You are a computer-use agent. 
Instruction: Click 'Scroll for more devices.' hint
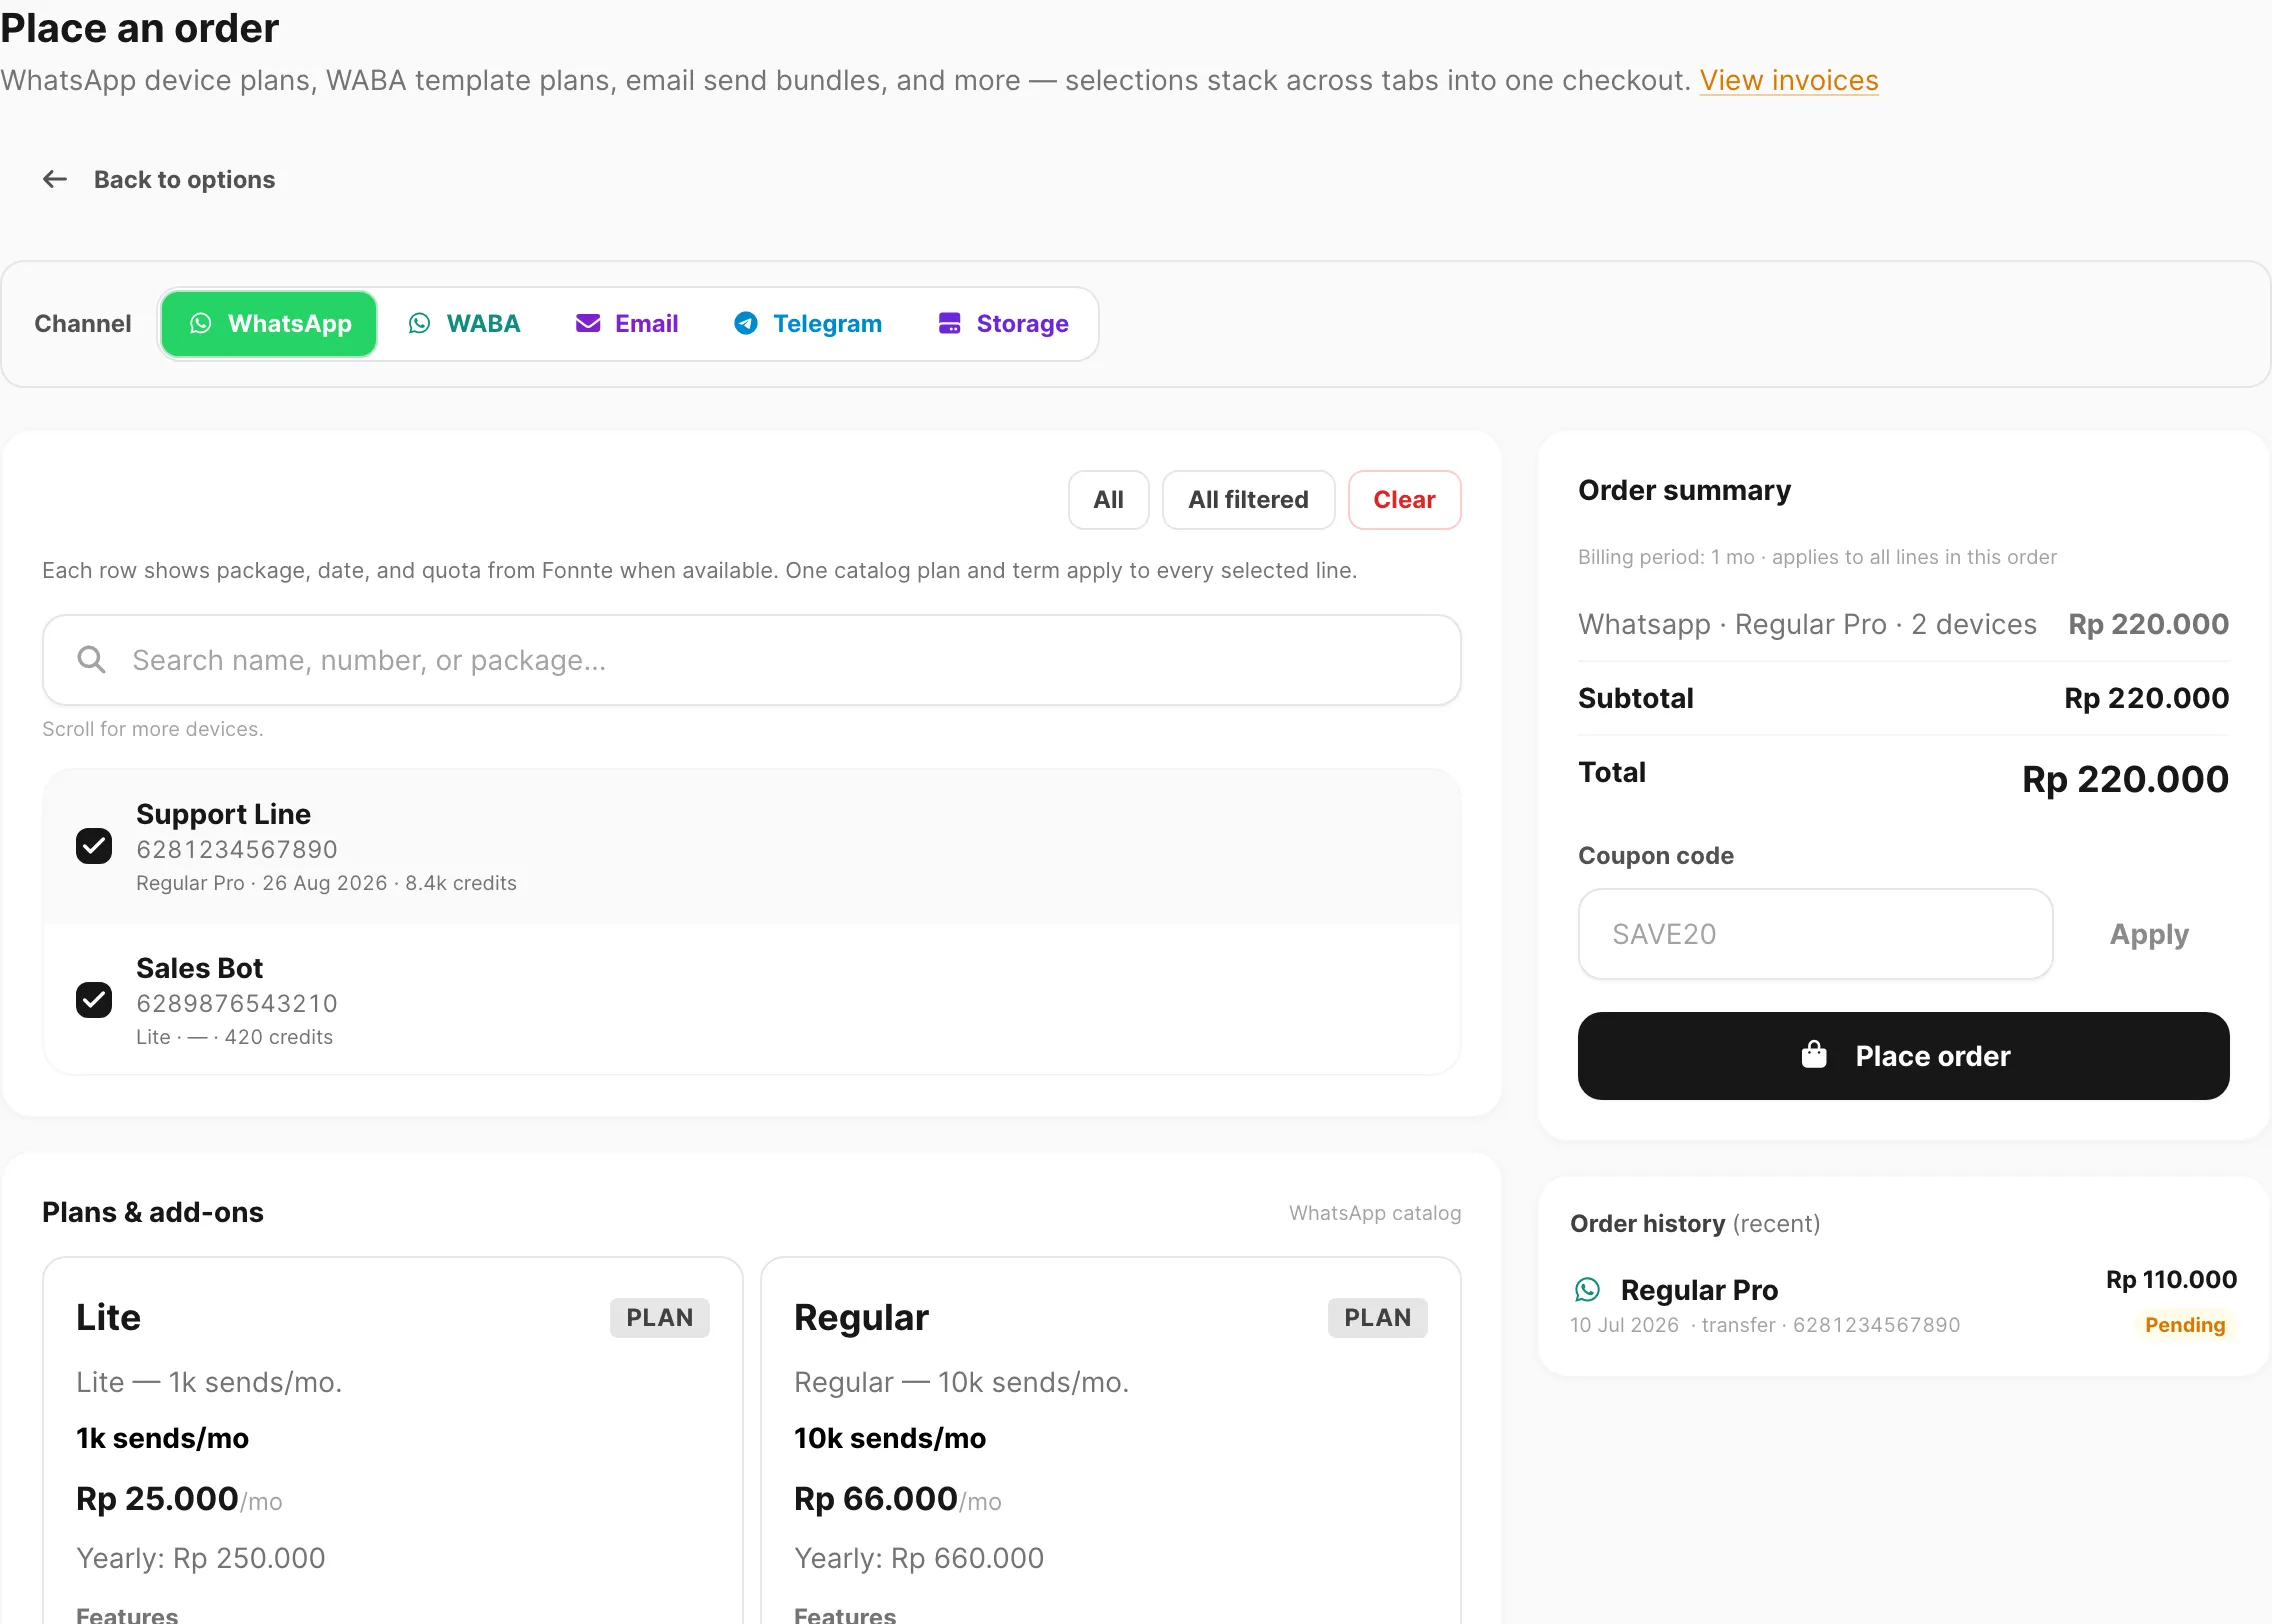click(x=153, y=729)
